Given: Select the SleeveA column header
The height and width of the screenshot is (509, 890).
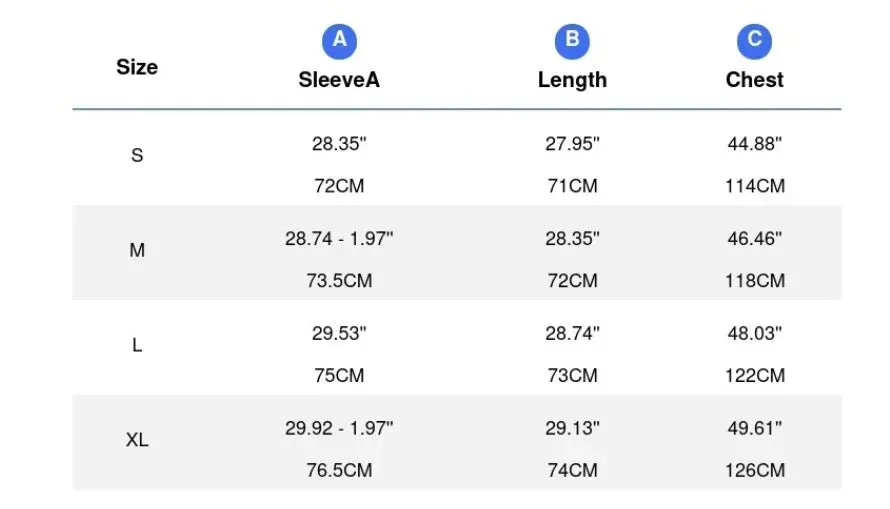Looking at the screenshot, I should pos(339,80).
